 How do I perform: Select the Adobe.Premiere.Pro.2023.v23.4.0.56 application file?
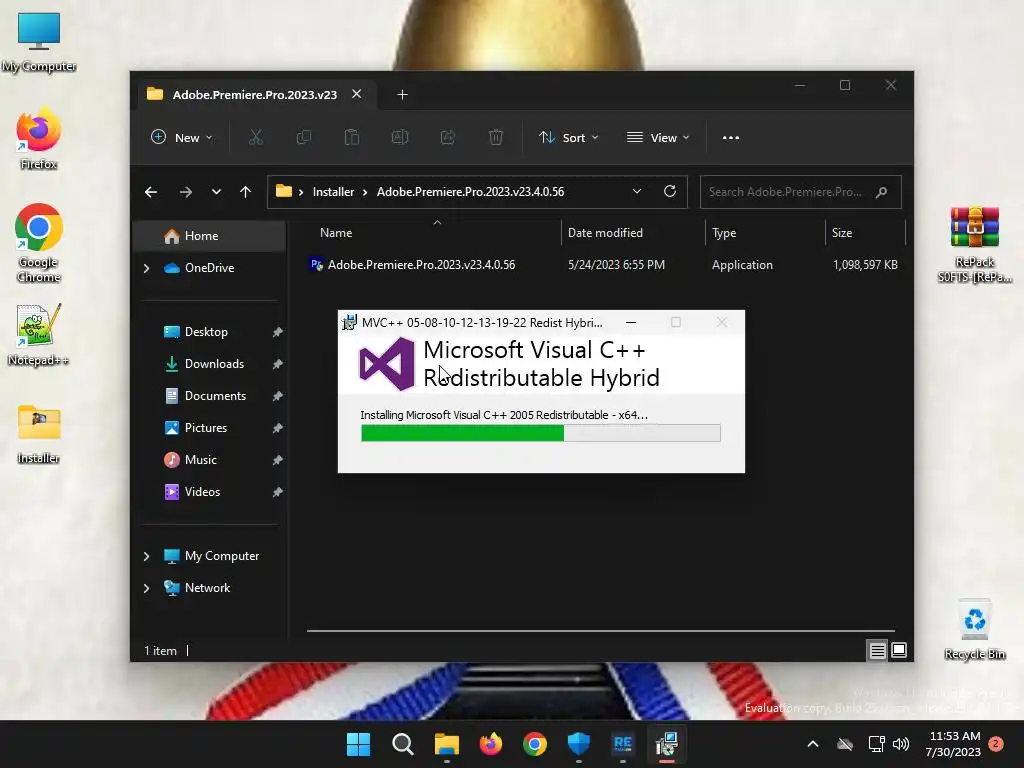tap(602, 265)
